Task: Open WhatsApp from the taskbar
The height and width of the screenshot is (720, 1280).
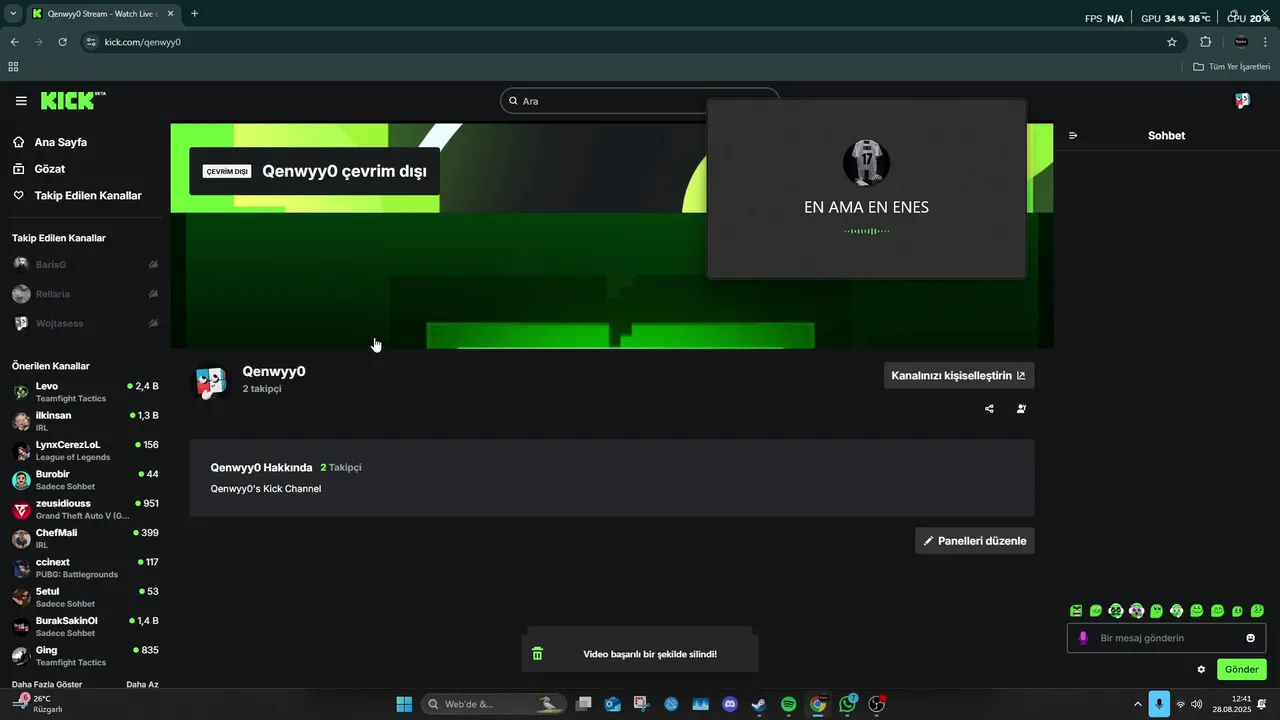Action: pos(847,704)
